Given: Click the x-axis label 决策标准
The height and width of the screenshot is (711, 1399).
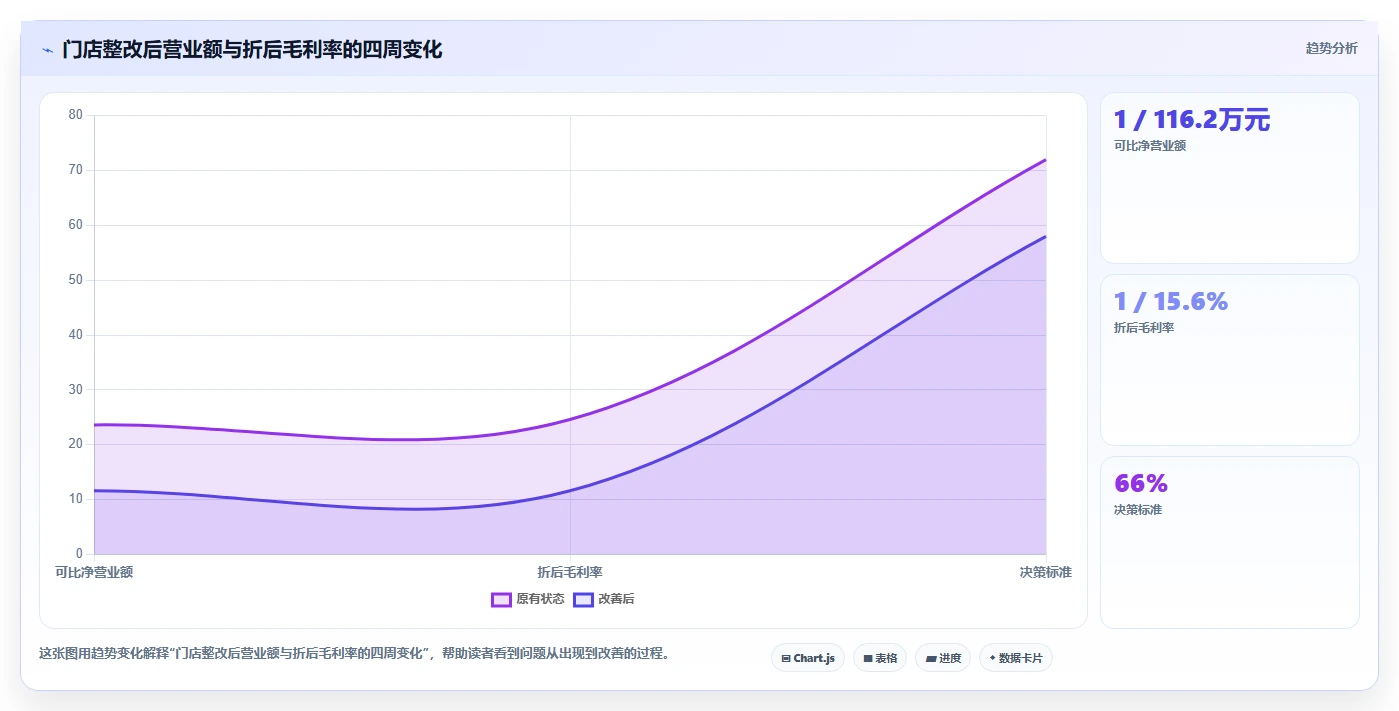Looking at the screenshot, I should pyautogui.click(x=1046, y=572).
